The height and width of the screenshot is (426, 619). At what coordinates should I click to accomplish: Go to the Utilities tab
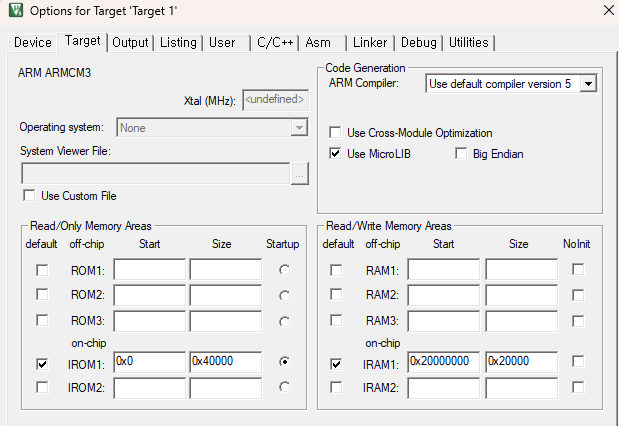(469, 42)
